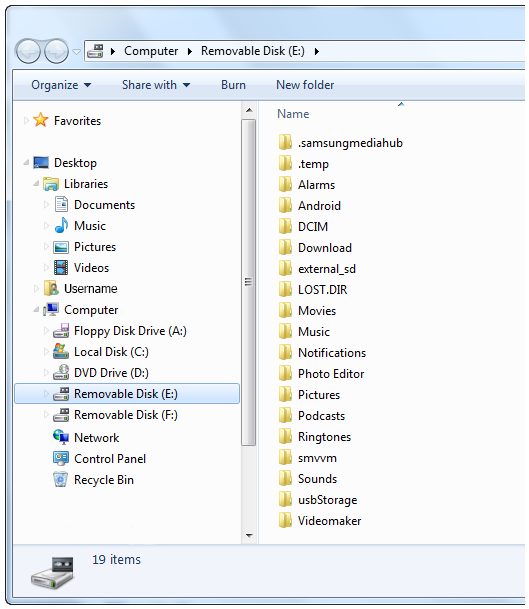
Task: Click the Favorites star icon
Action: [x=41, y=120]
